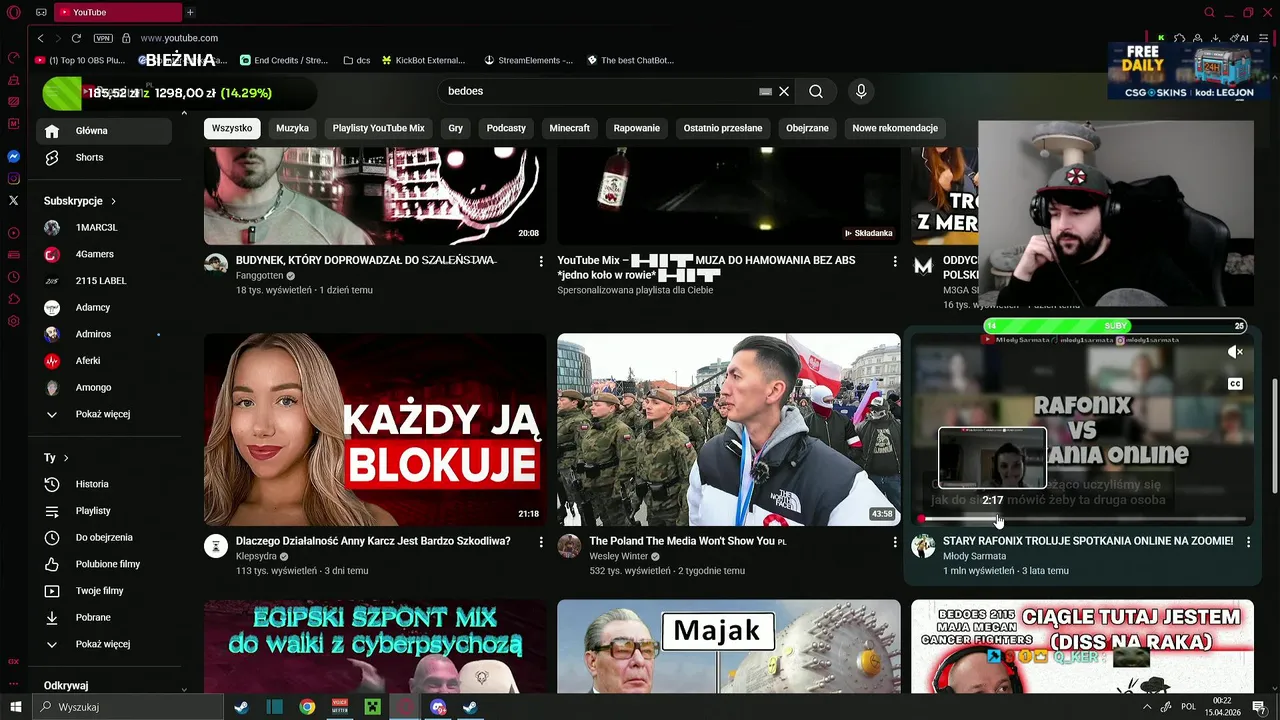Open the StreamElements bookmark

(528, 60)
